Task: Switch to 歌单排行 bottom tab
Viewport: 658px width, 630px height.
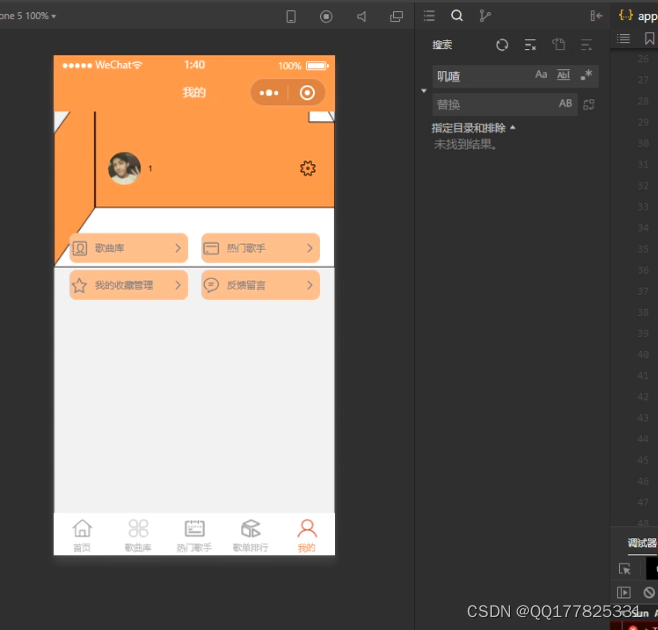Action: tap(251, 536)
